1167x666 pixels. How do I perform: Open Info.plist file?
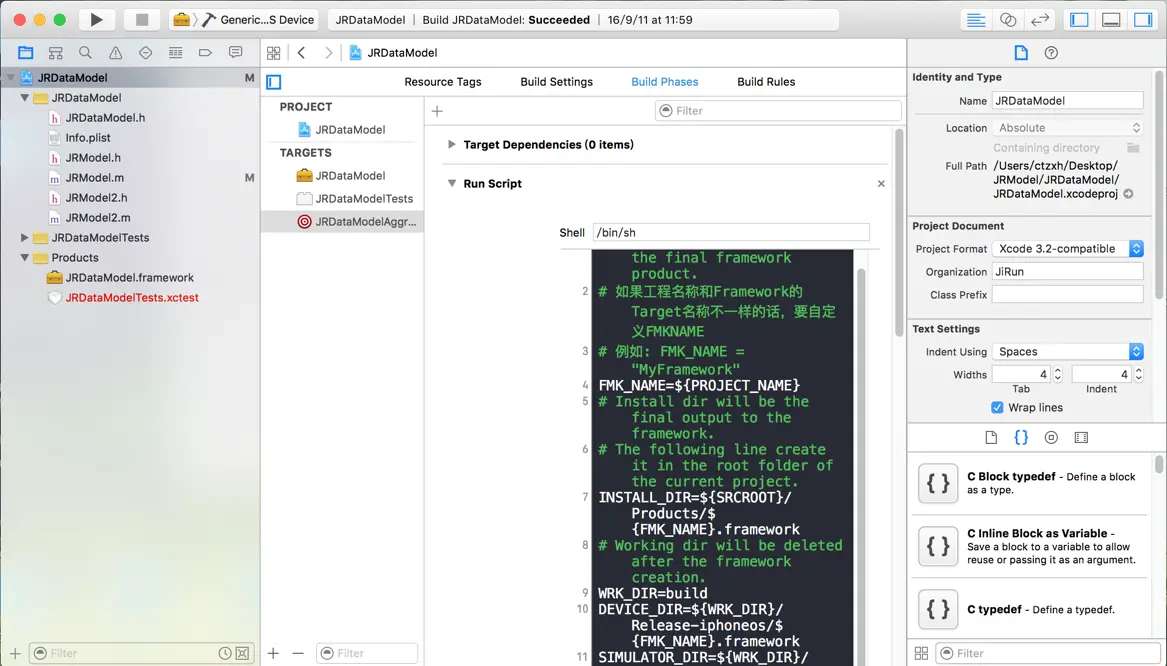pyautogui.click(x=88, y=138)
